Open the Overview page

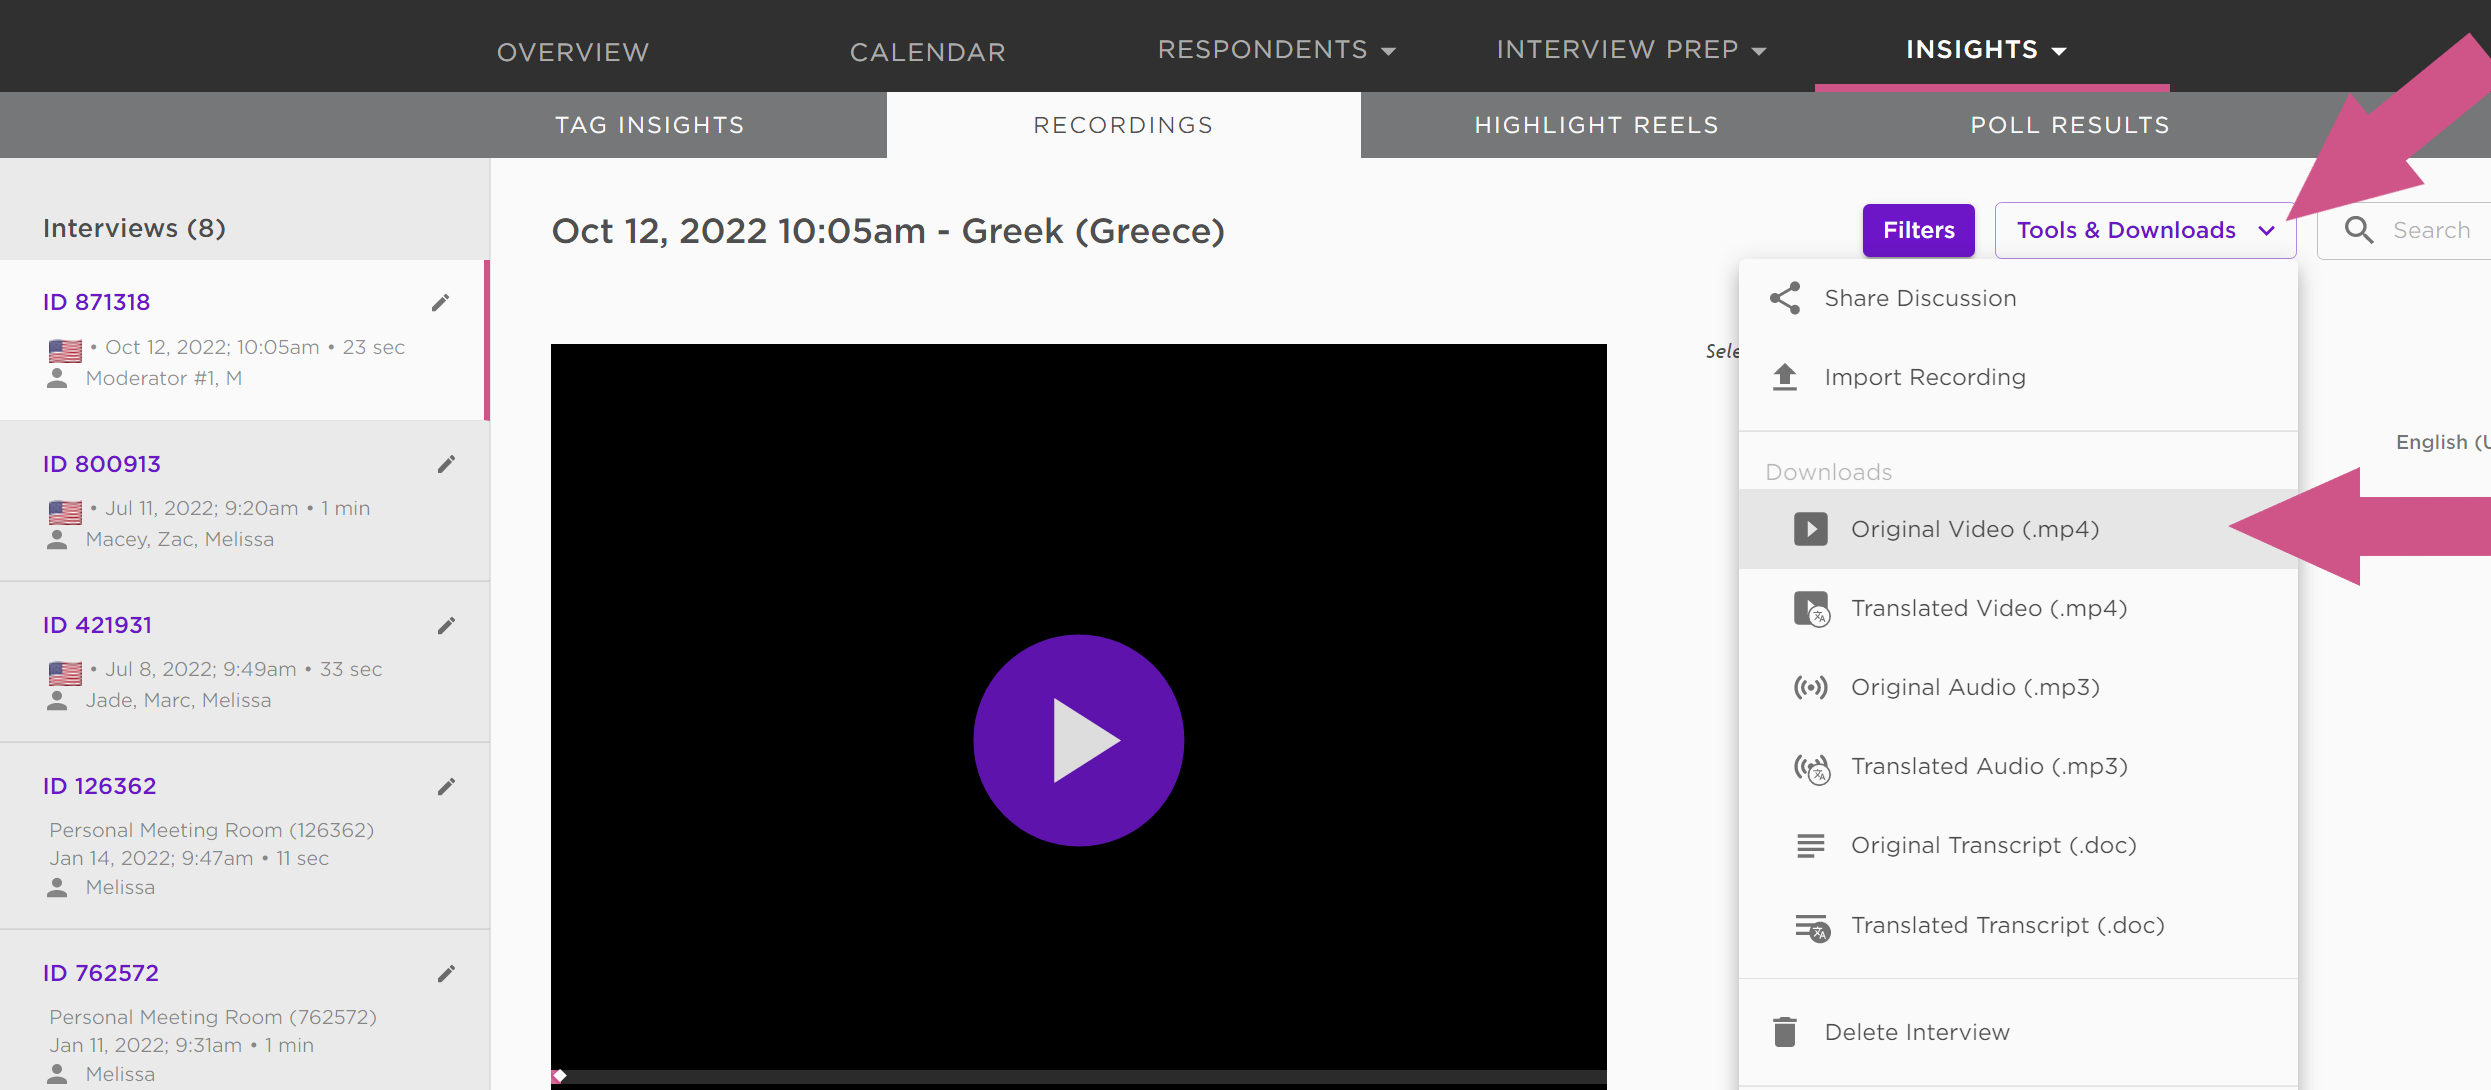(573, 52)
